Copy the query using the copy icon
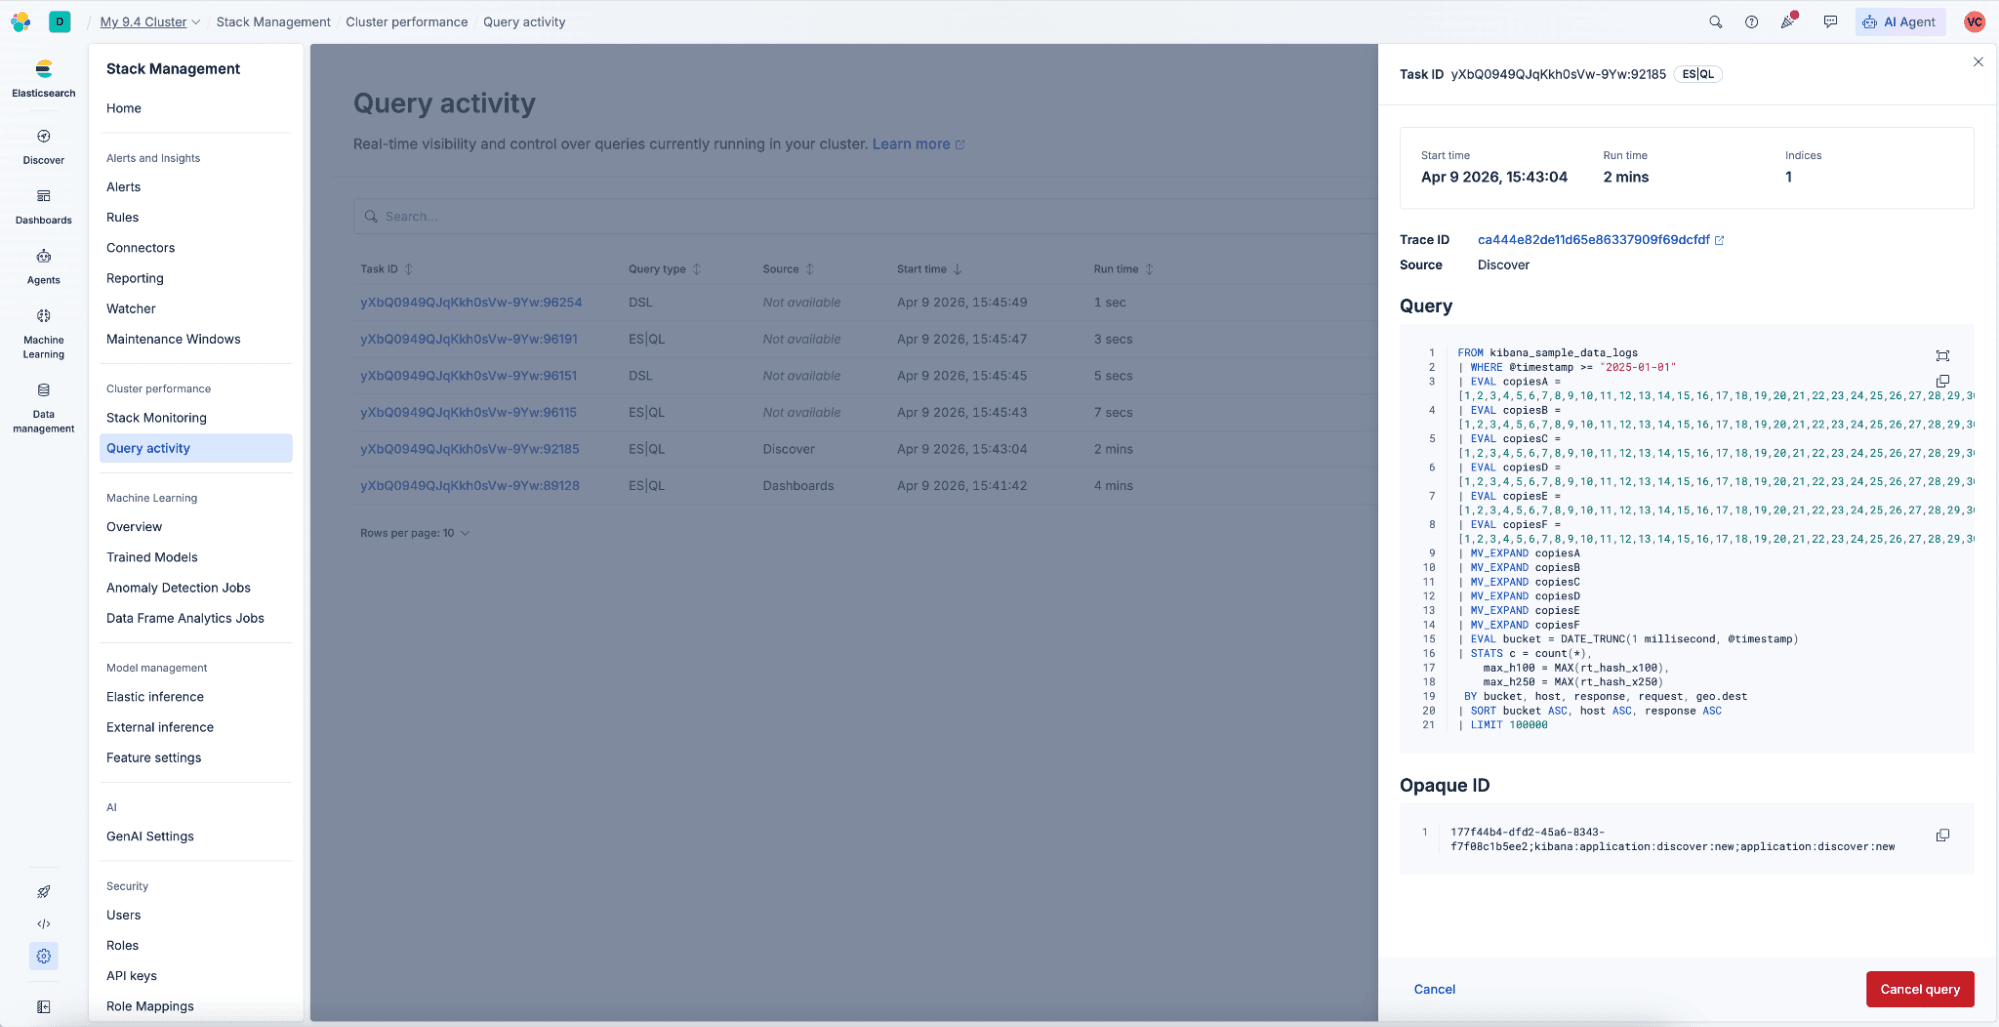Screen dimensions: 1999x1027 (1943, 381)
